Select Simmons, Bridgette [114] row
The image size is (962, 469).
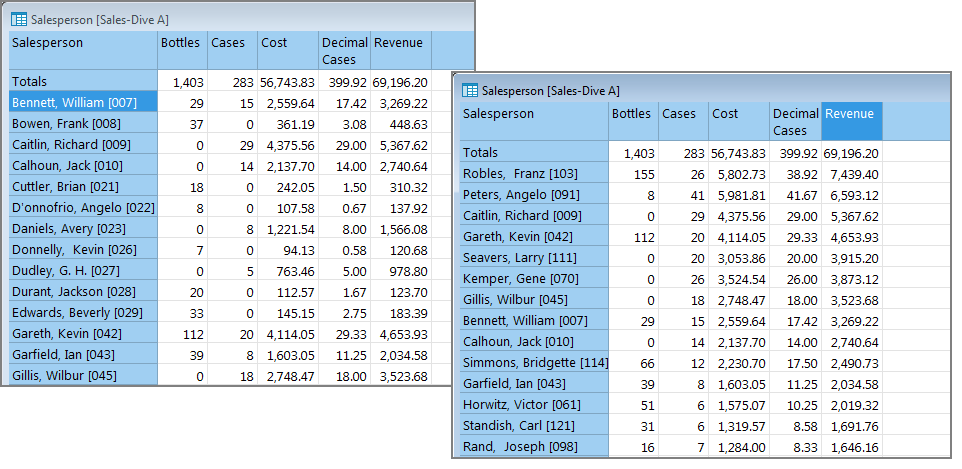[x=534, y=362]
